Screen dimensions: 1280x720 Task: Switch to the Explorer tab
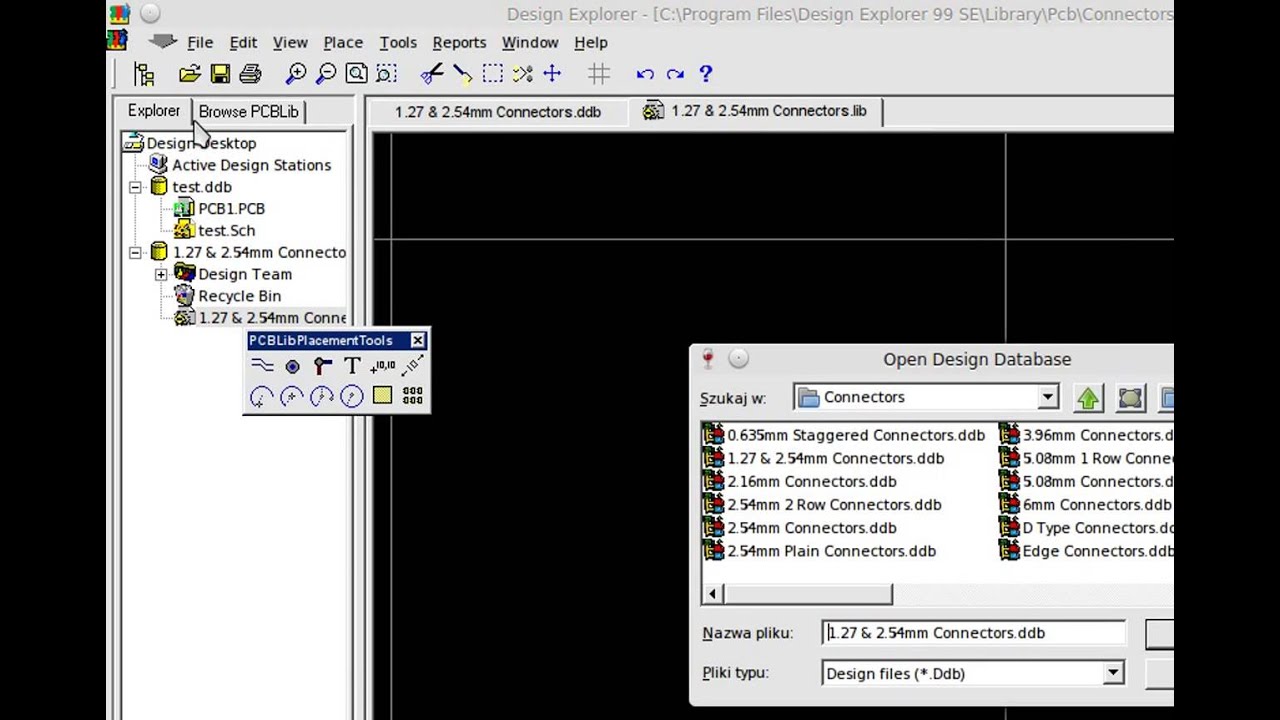pyautogui.click(x=154, y=111)
